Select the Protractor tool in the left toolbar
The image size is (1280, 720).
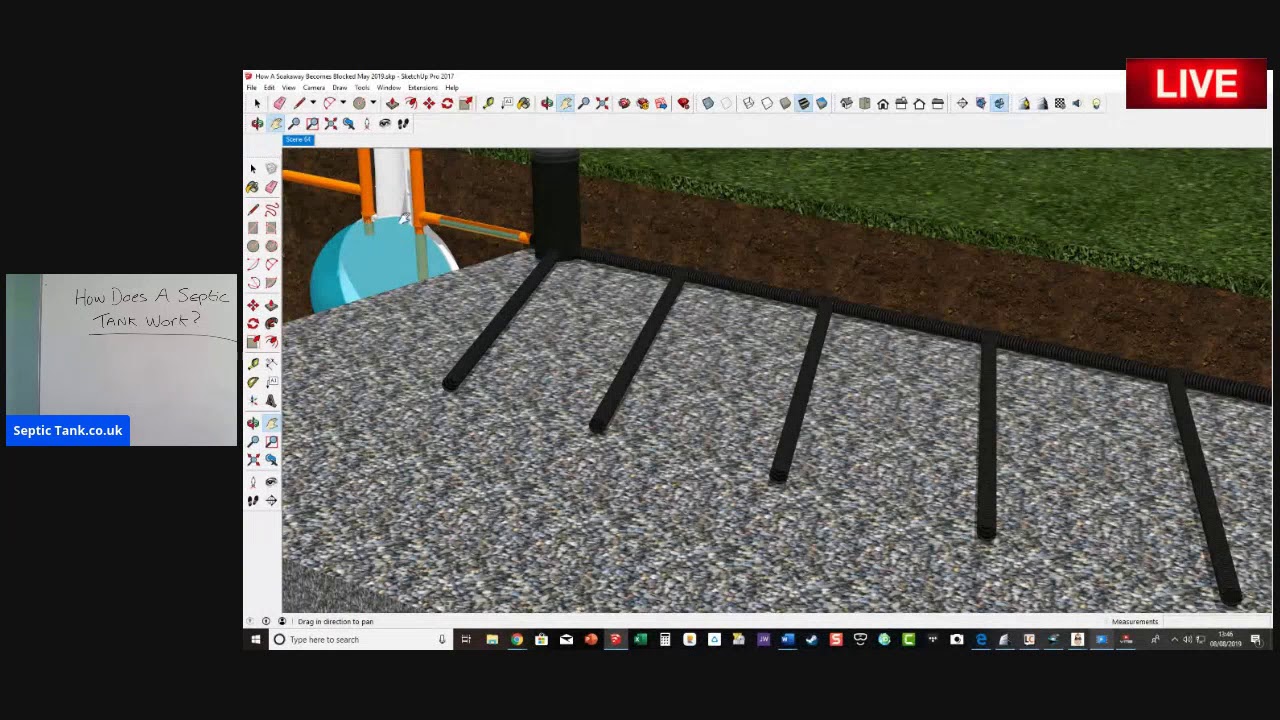point(253,382)
